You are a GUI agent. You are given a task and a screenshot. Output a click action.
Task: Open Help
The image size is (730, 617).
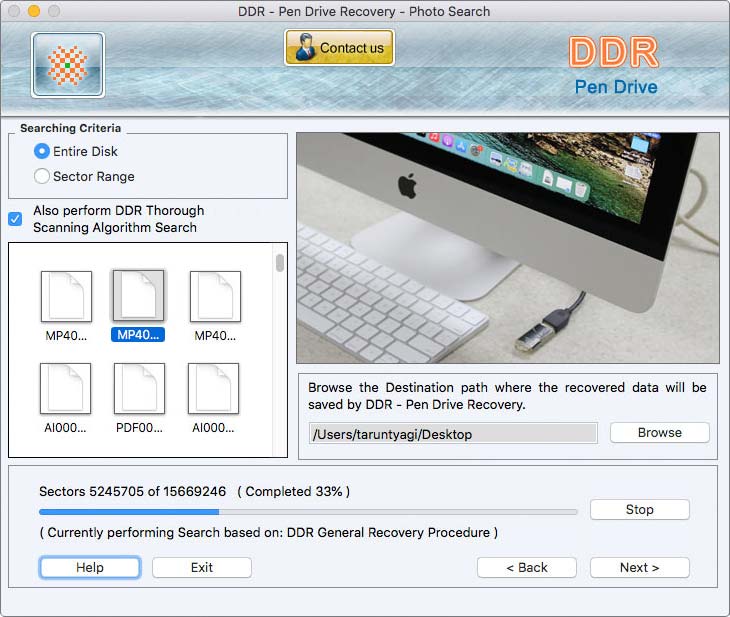tap(90, 568)
